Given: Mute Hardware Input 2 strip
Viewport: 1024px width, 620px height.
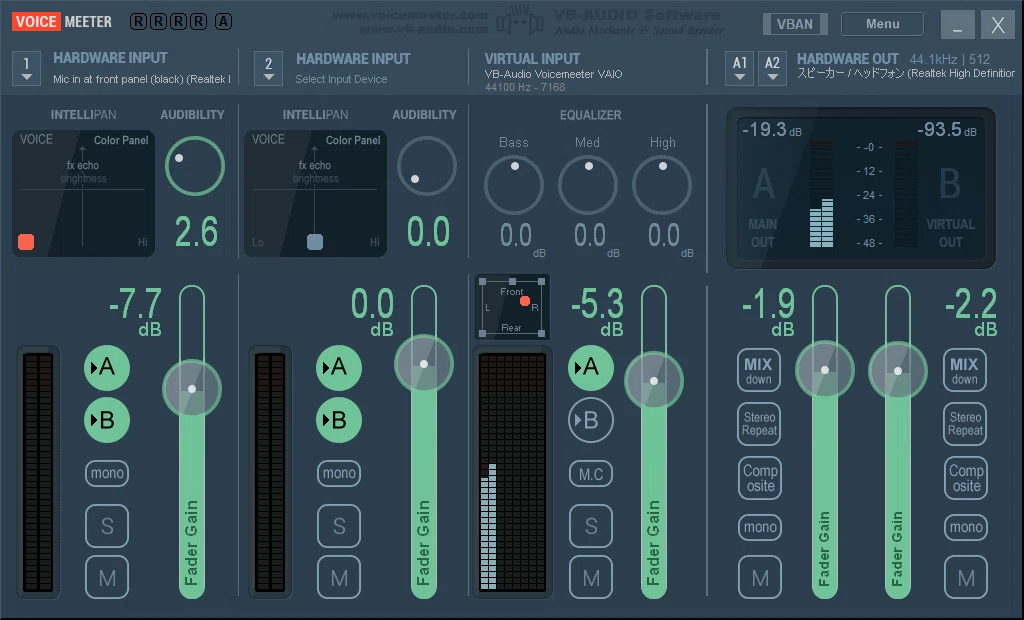Looking at the screenshot, I should click(339, 578).
